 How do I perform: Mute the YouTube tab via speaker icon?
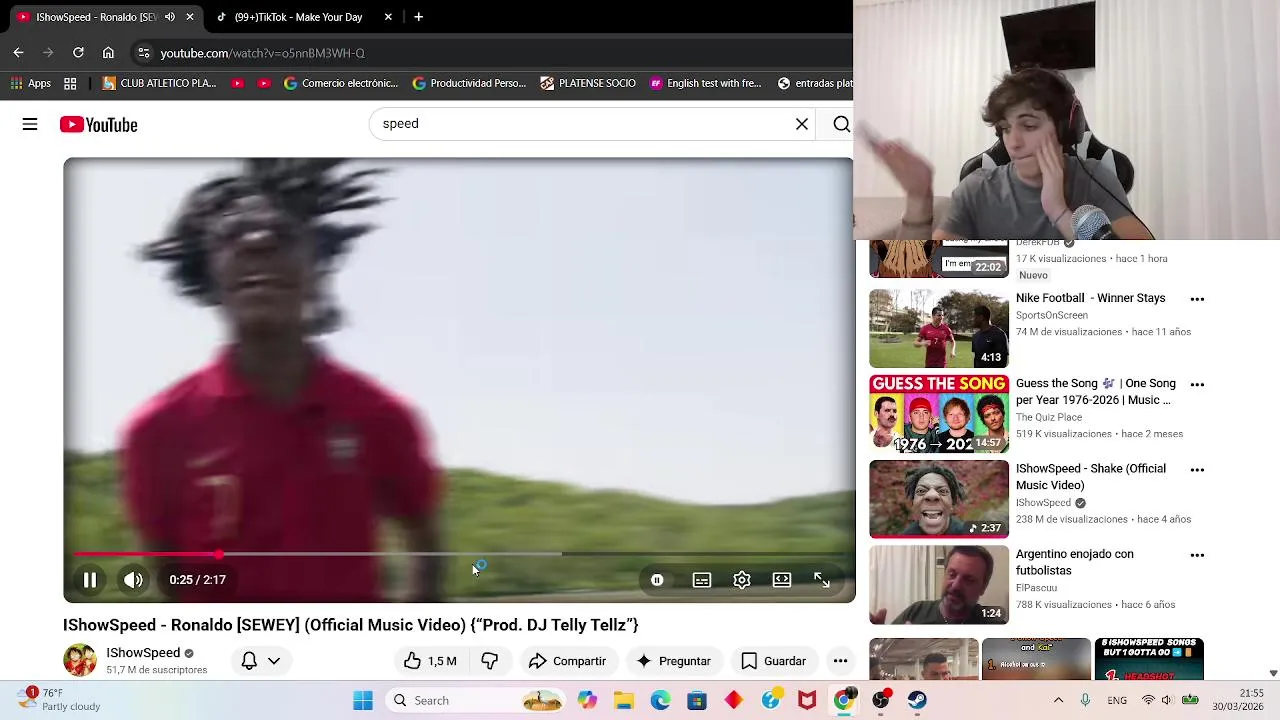pos(169,17)
